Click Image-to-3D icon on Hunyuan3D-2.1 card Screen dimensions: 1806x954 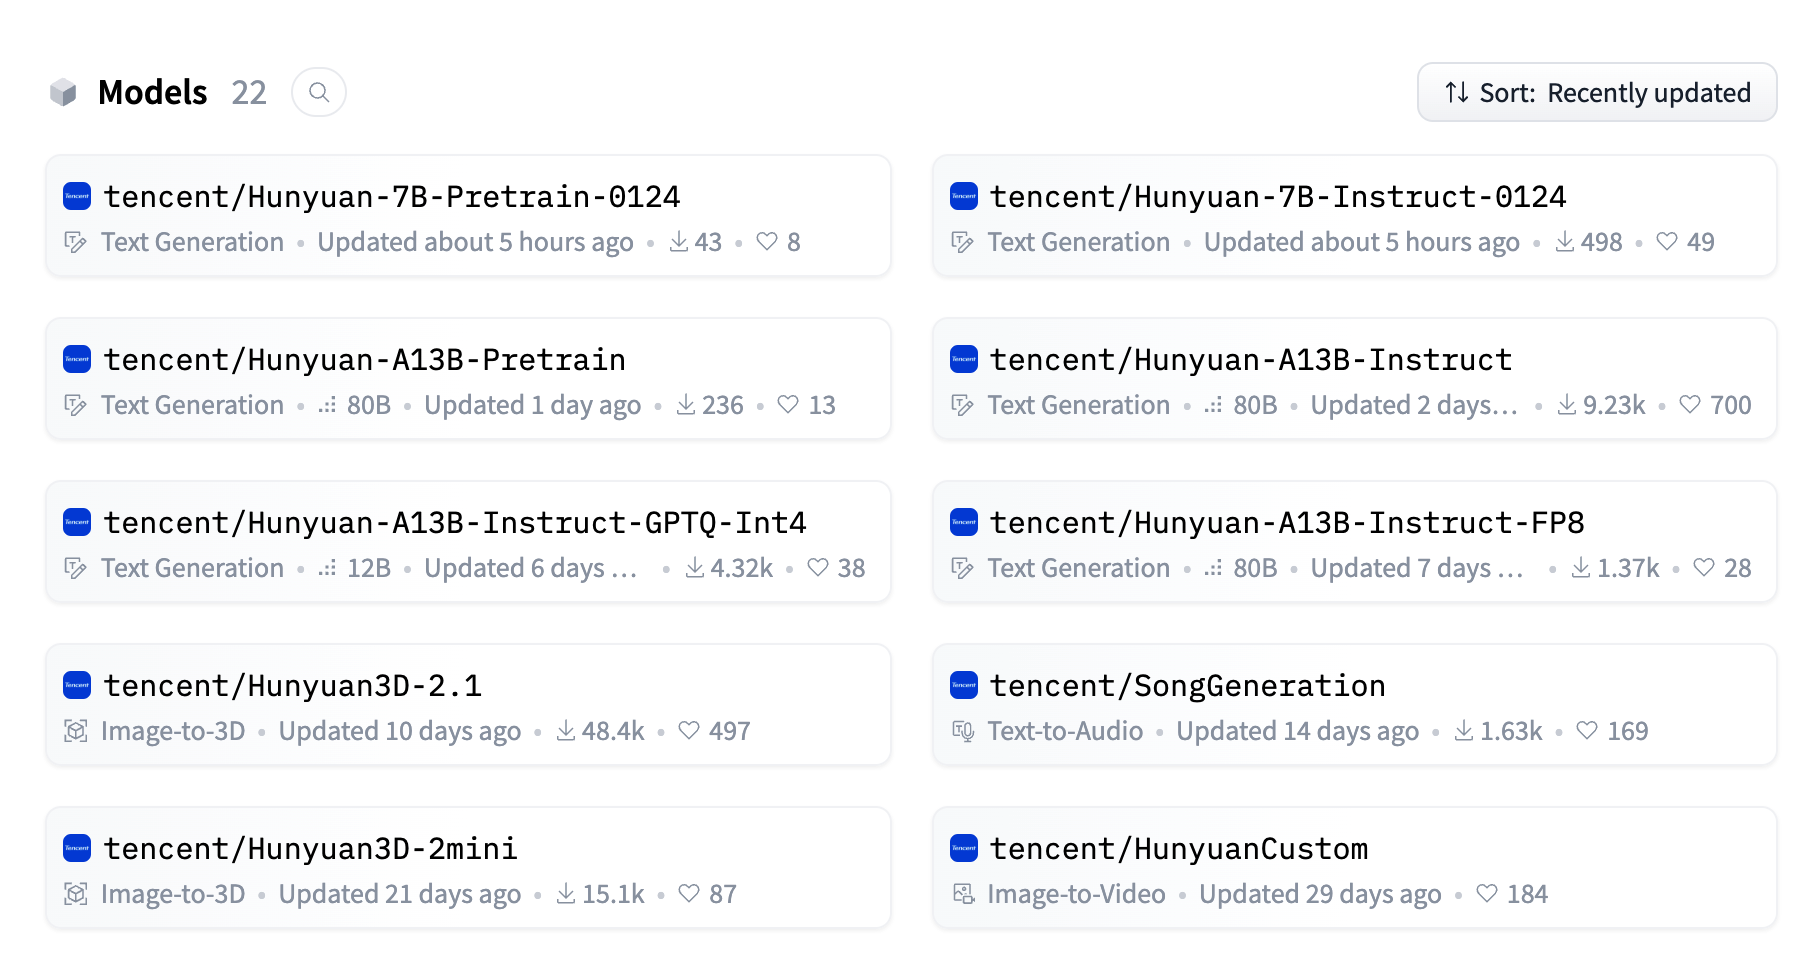point(76,731)
